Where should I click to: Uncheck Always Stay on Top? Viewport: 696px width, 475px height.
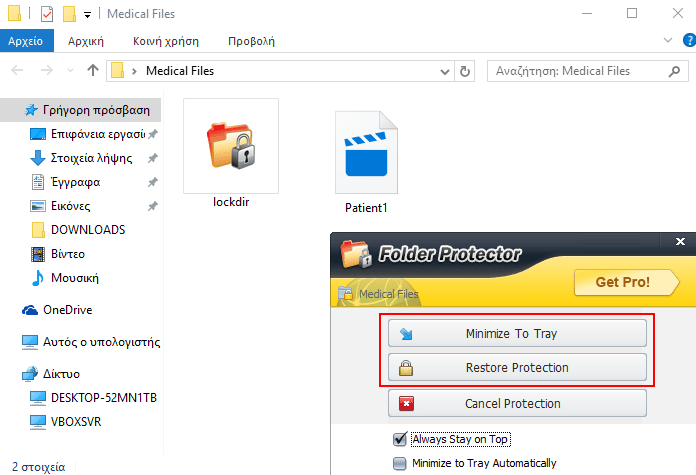(400, 439)
